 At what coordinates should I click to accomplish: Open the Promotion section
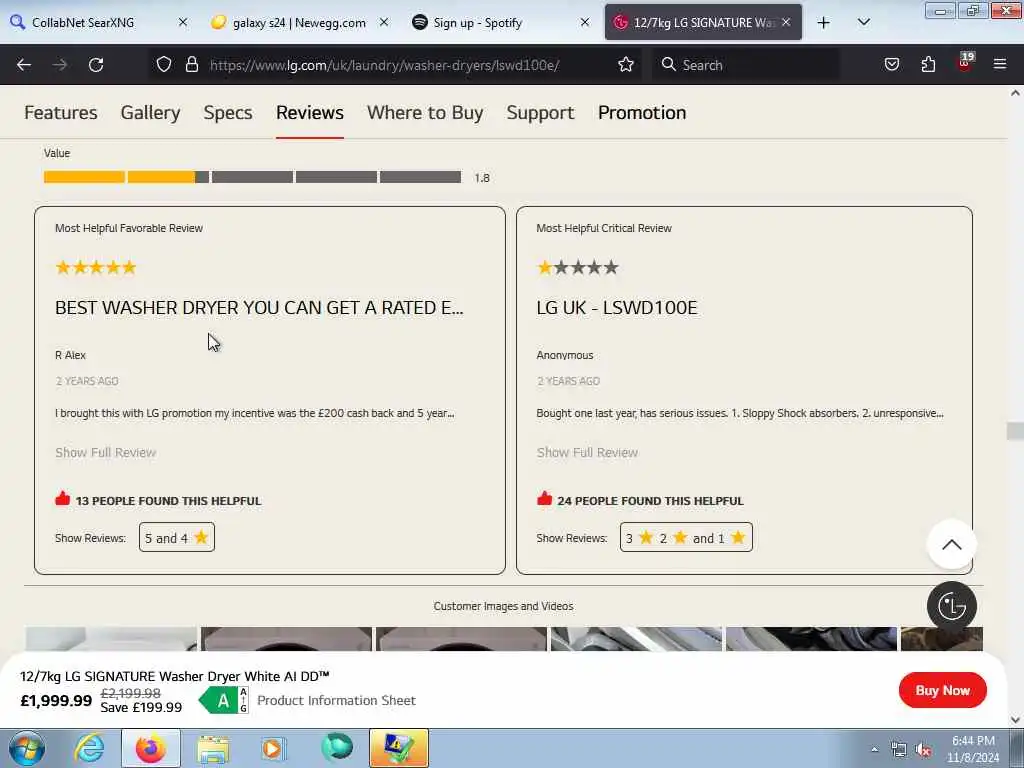(x=642, y=112)
